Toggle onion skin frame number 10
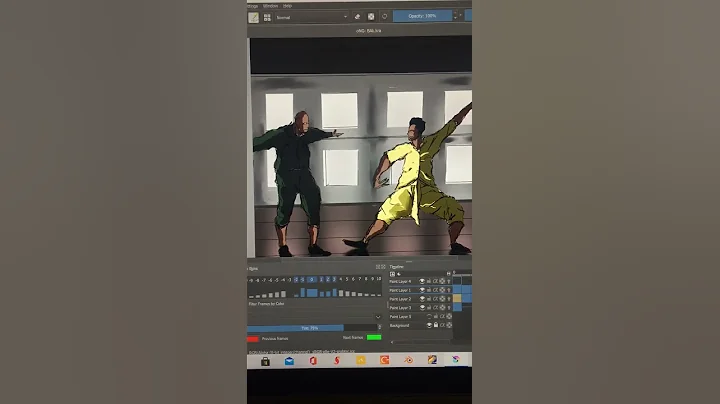Image resolution: width=720 pixels, height=404 pixels. coord(378,279)
